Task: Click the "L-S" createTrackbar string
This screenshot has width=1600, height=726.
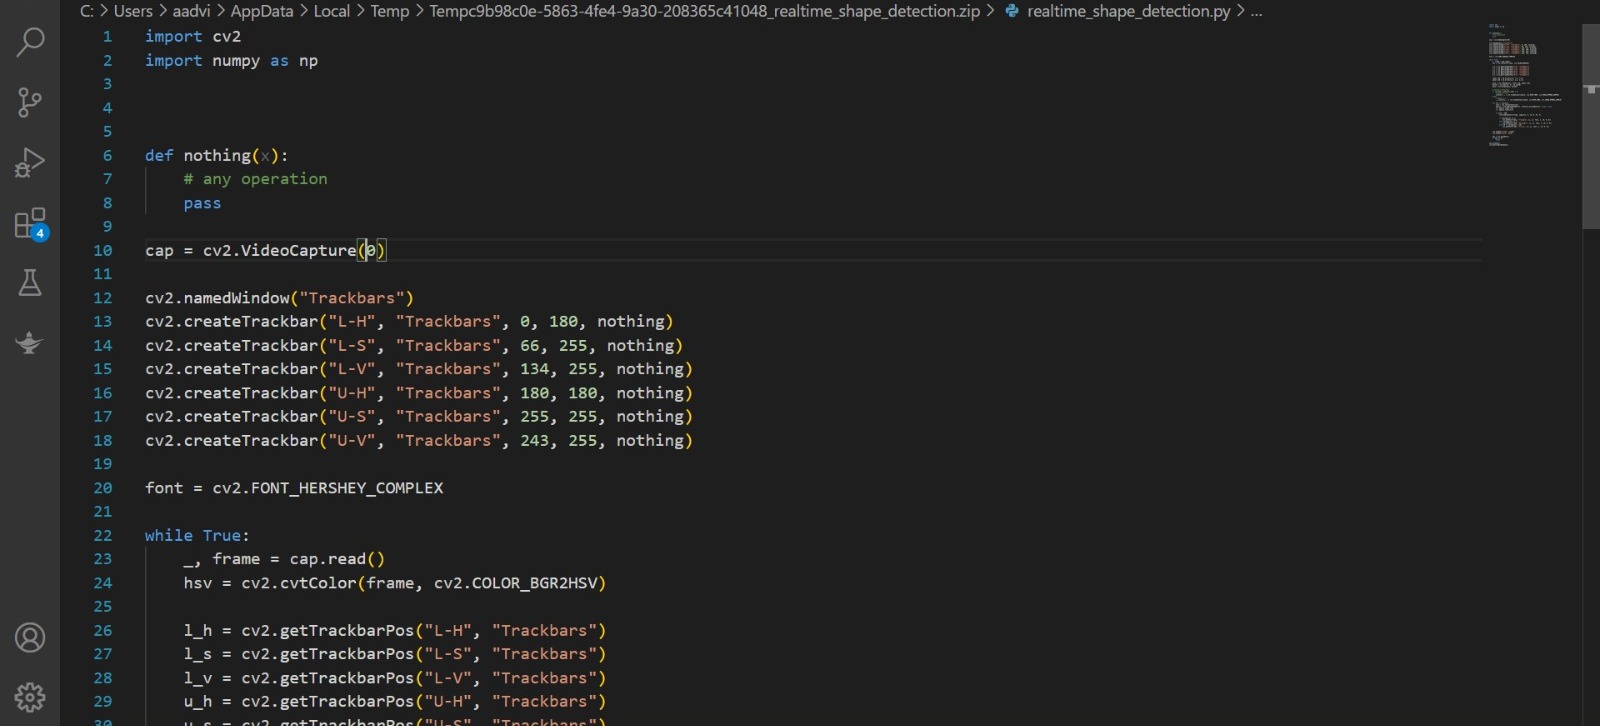Action: coord(352,345)
